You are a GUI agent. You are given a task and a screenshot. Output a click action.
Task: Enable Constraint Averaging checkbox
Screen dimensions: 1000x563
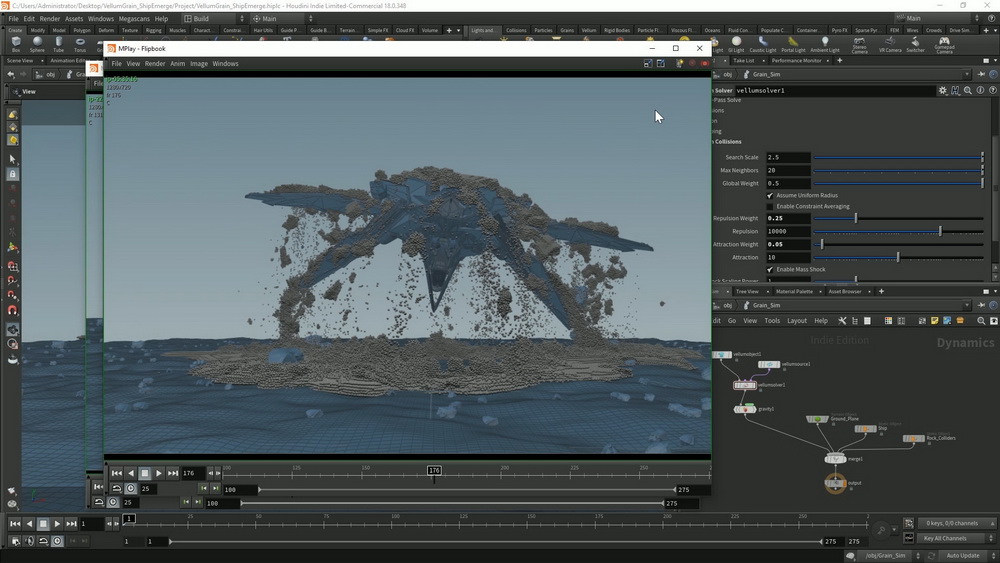coord(770,207)
